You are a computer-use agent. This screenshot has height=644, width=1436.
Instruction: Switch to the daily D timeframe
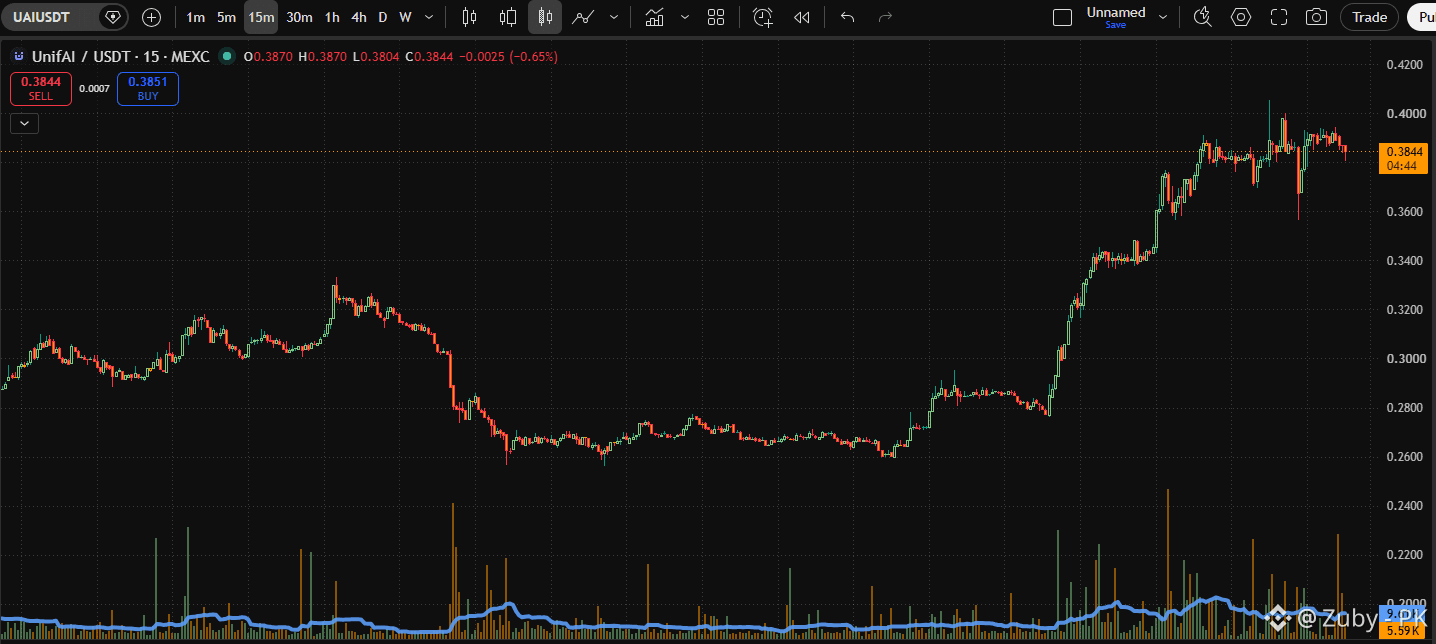point(382,17)
